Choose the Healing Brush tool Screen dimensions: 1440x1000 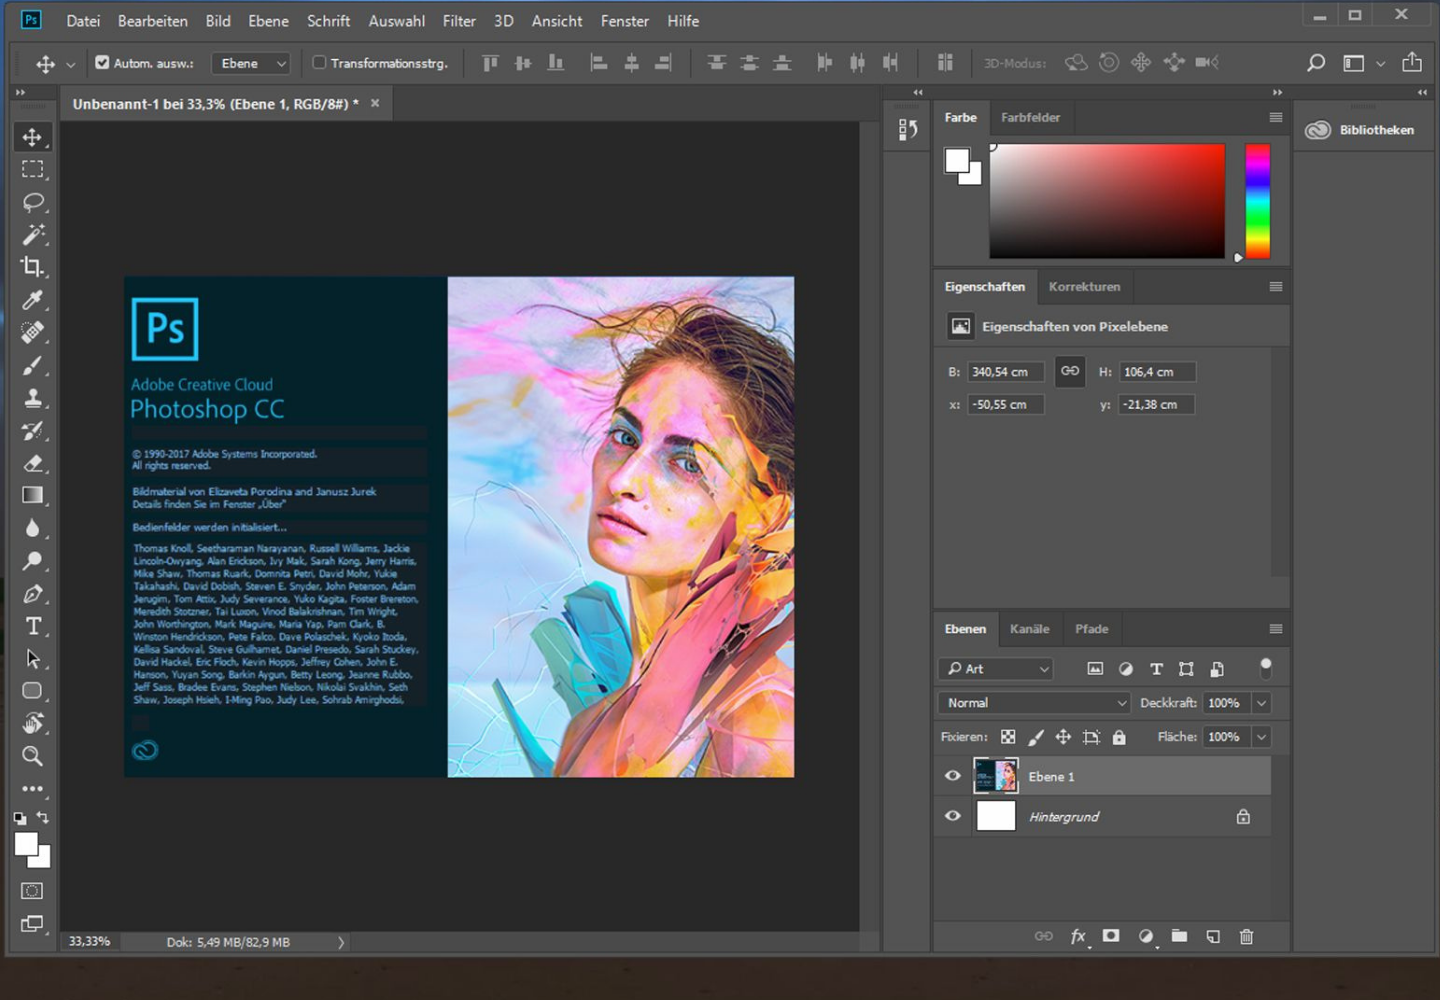point(33,332)
